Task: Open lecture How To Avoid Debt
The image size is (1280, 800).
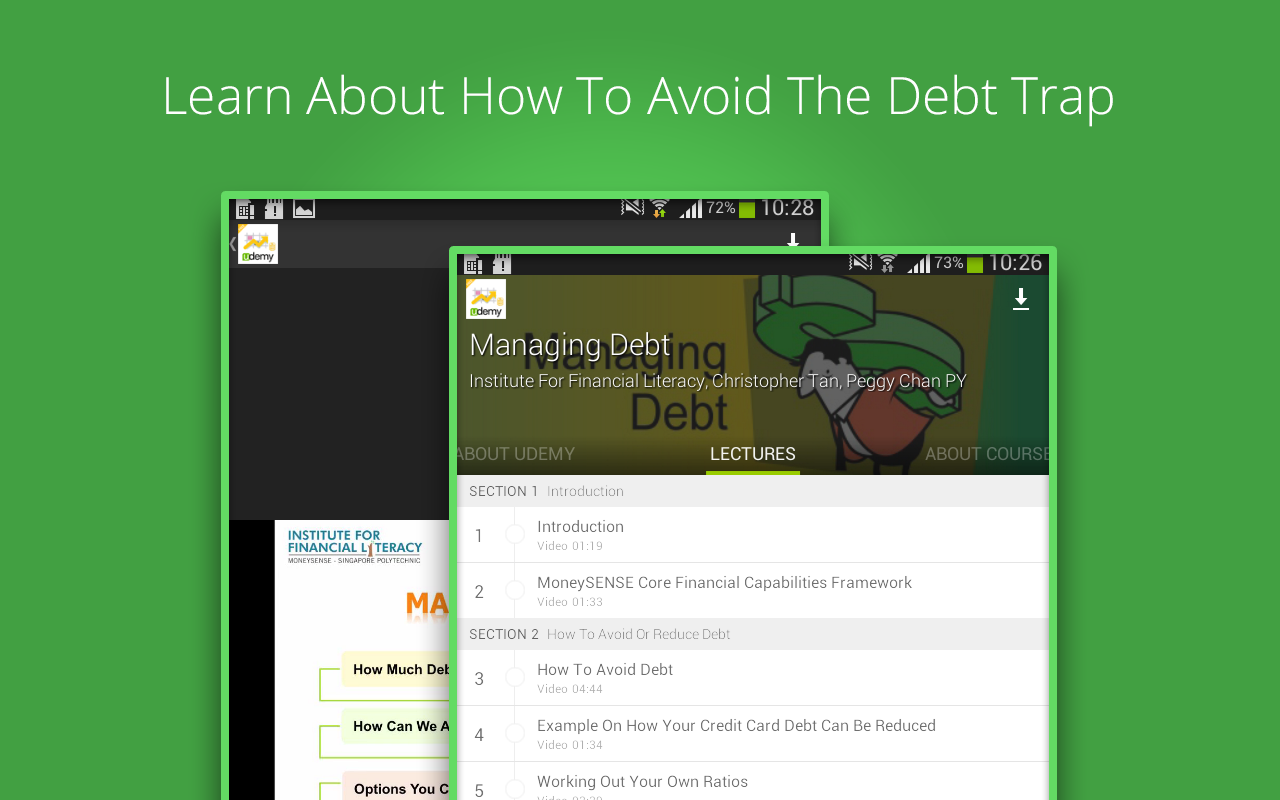Action: pos(753,678)
